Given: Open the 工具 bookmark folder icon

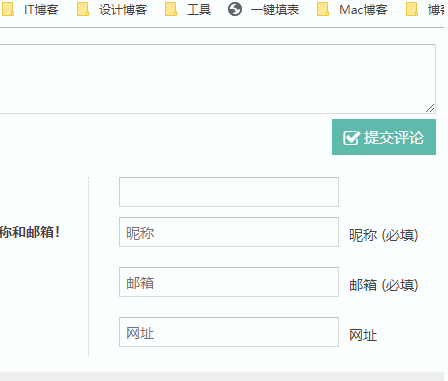Looking at the screenshot, I should [x=171, y=9].
